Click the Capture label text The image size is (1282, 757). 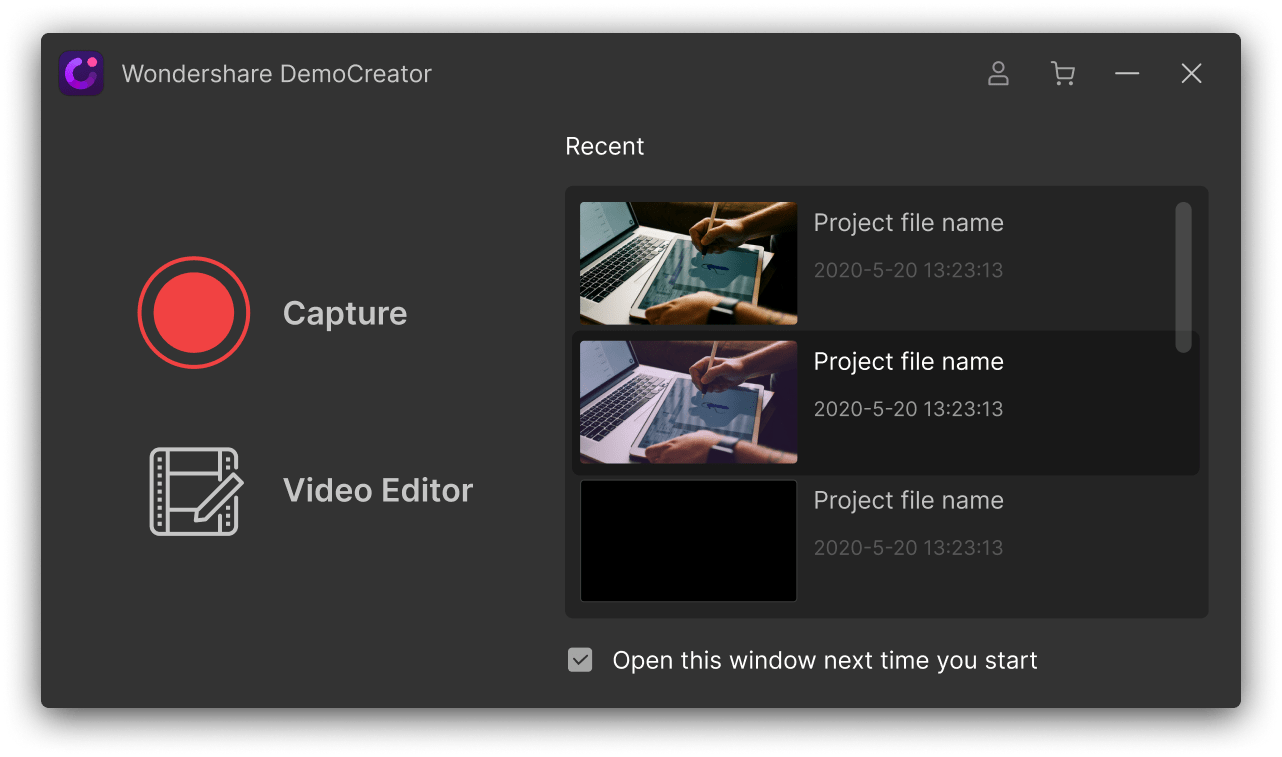pos(345,312)
